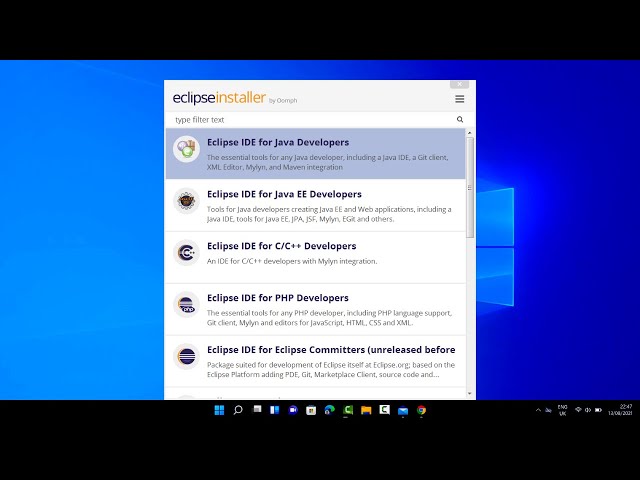This screenshot has width=640, height=480.
Task: Click the ENG UK language indicator
Action: pos(562,410)
